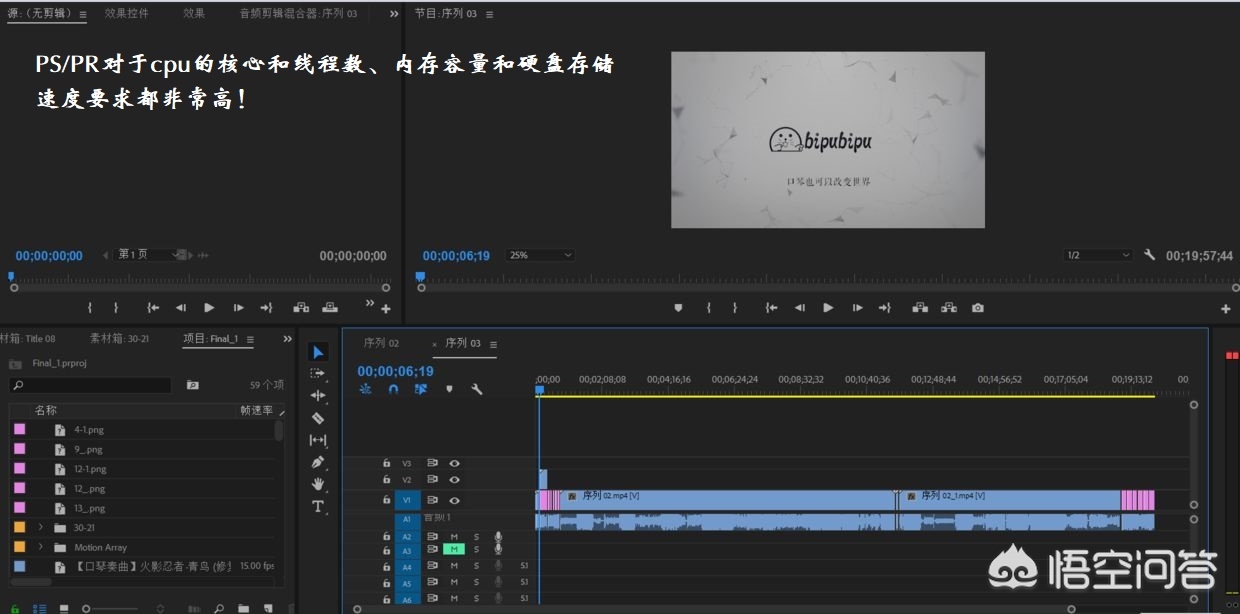The height and width of the screenshot is (614, 1240).
Task: Click in the Project panel search field
Action: click(x=90, y=385)
